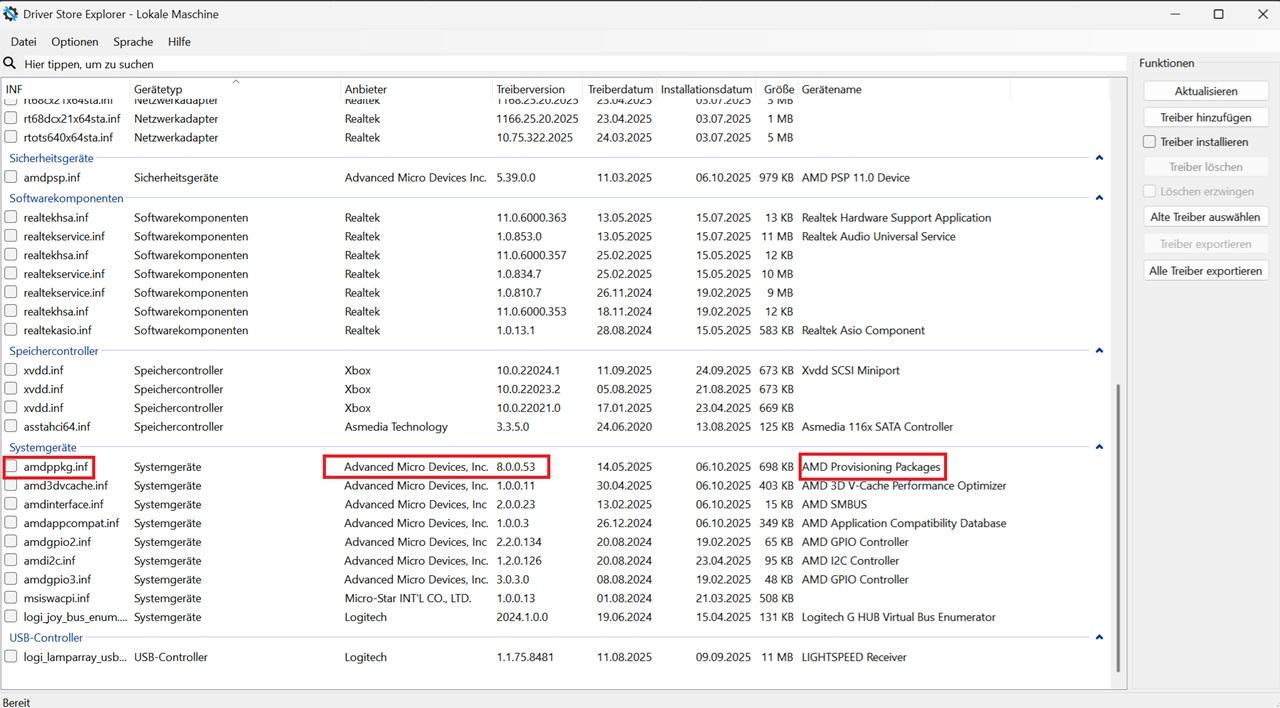Check the msiswacpi.inf row checkbox
The width and height of the screenshot is (1280, 708).
(x=12, y=599)
